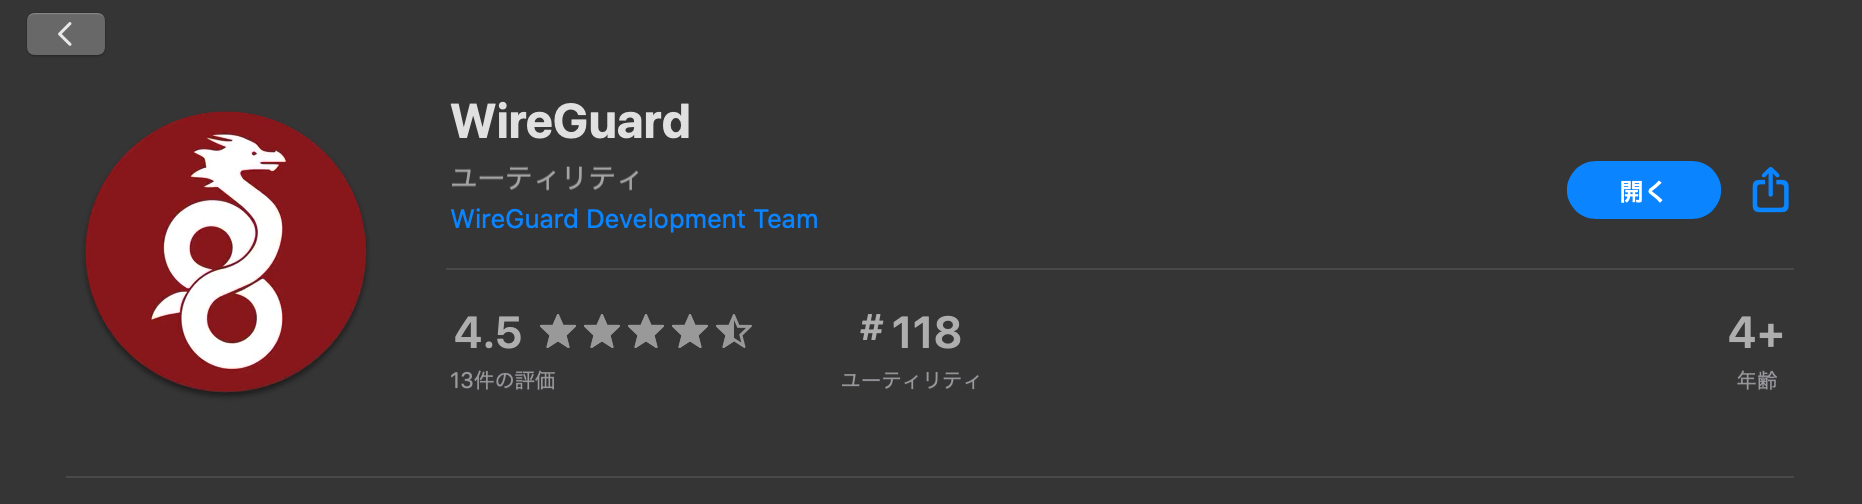
Task: Click the half-filled fifth rating star
Action: tap(734, 331)
